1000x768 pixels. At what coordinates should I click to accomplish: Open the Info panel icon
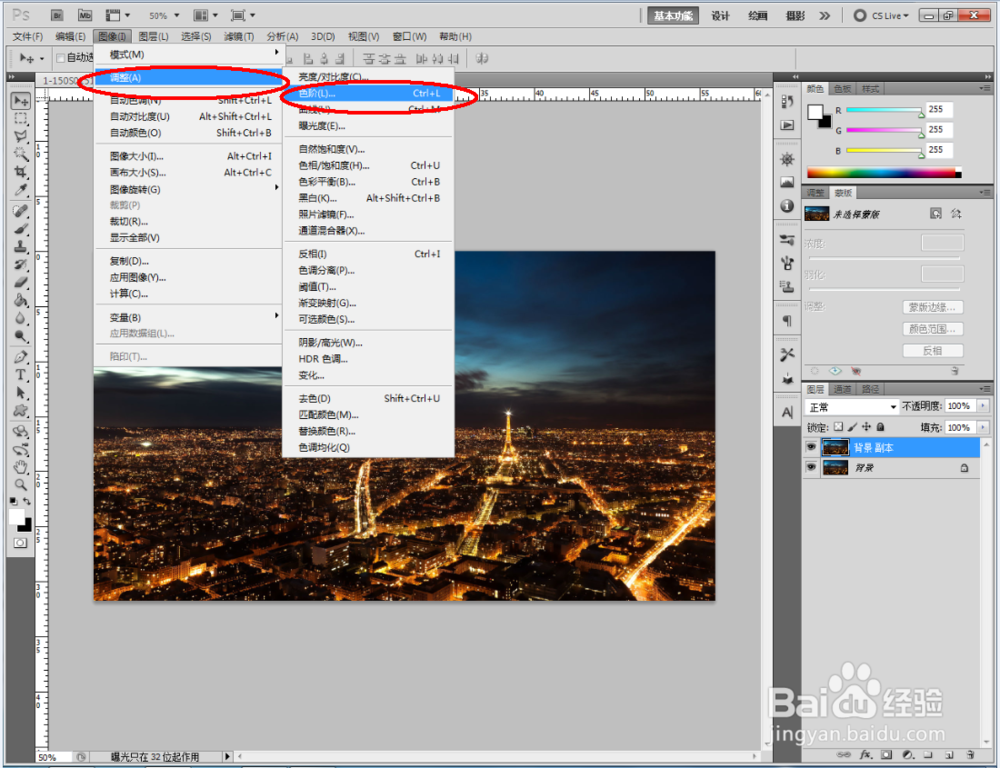click(787, 205)
